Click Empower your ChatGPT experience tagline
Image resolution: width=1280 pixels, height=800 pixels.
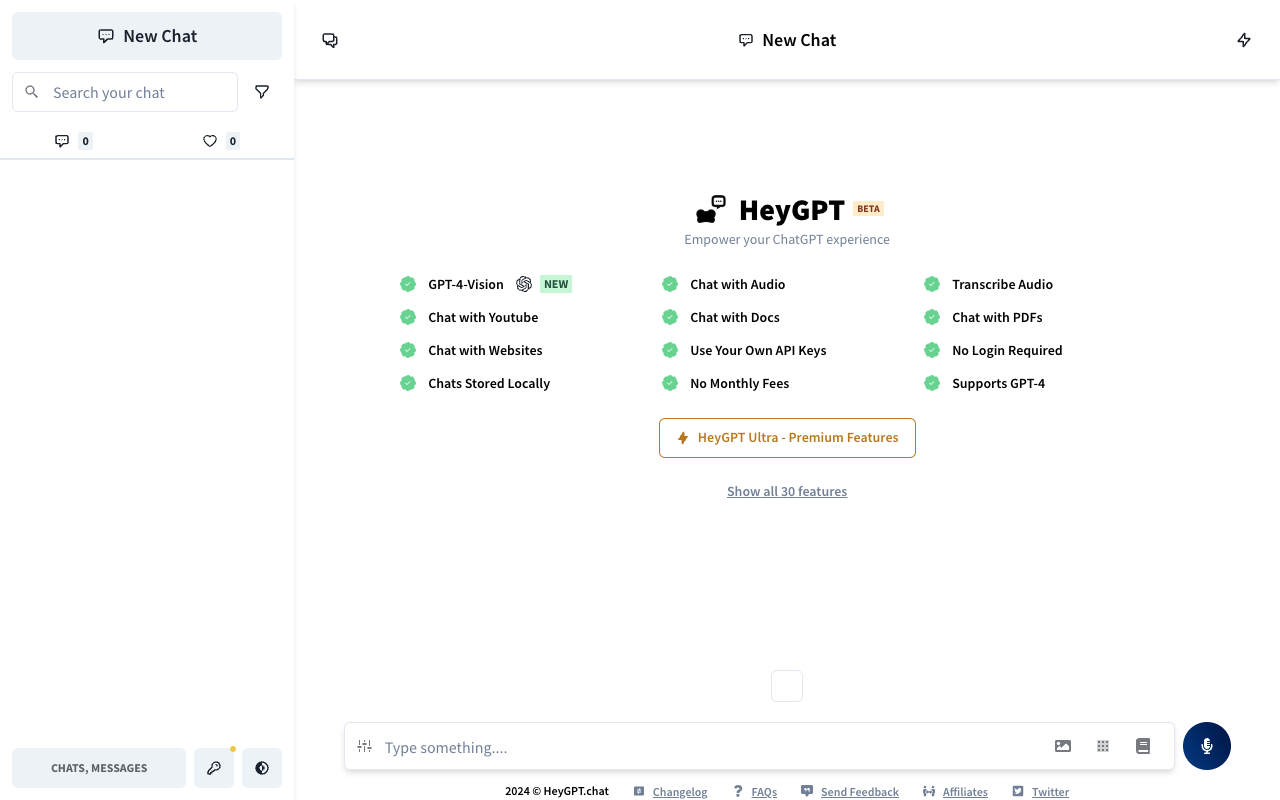click(x=787, y=239)
